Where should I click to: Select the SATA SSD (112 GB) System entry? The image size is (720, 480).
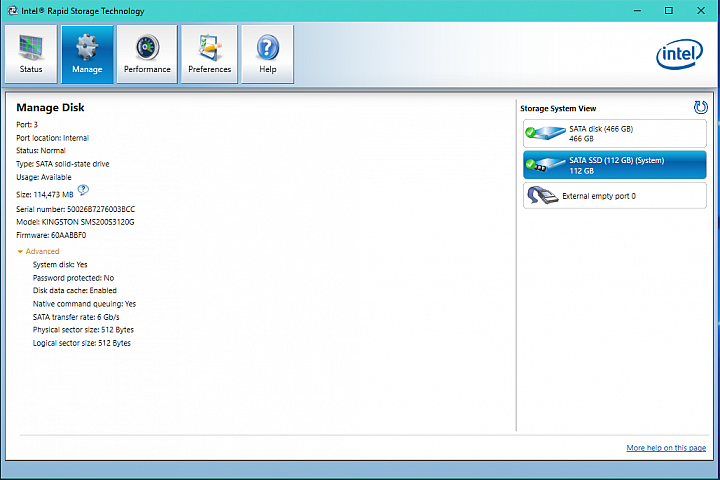click(x=614, y=165)
